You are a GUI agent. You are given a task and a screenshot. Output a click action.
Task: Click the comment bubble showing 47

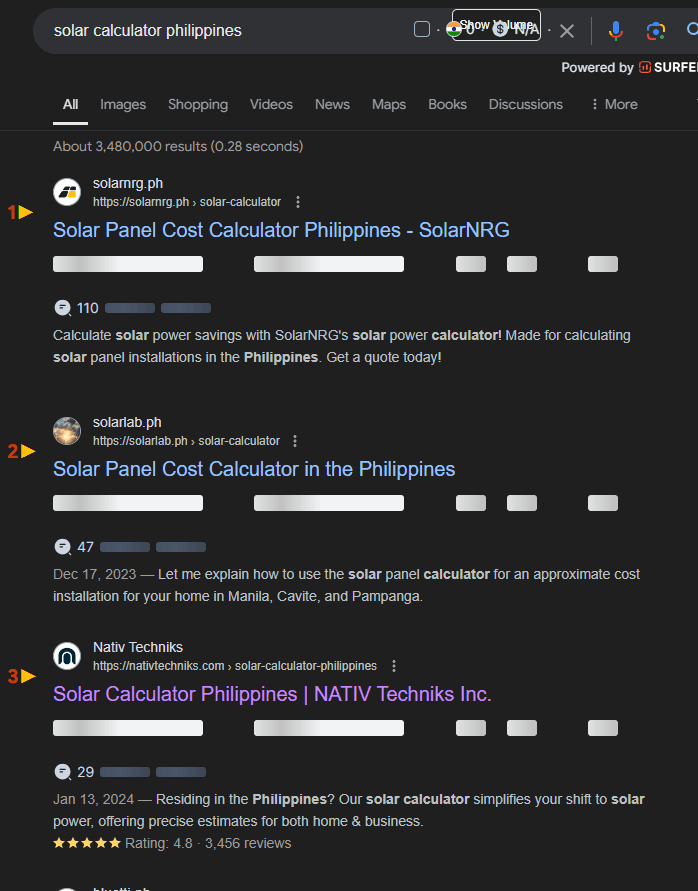click(x=62, y=547)
